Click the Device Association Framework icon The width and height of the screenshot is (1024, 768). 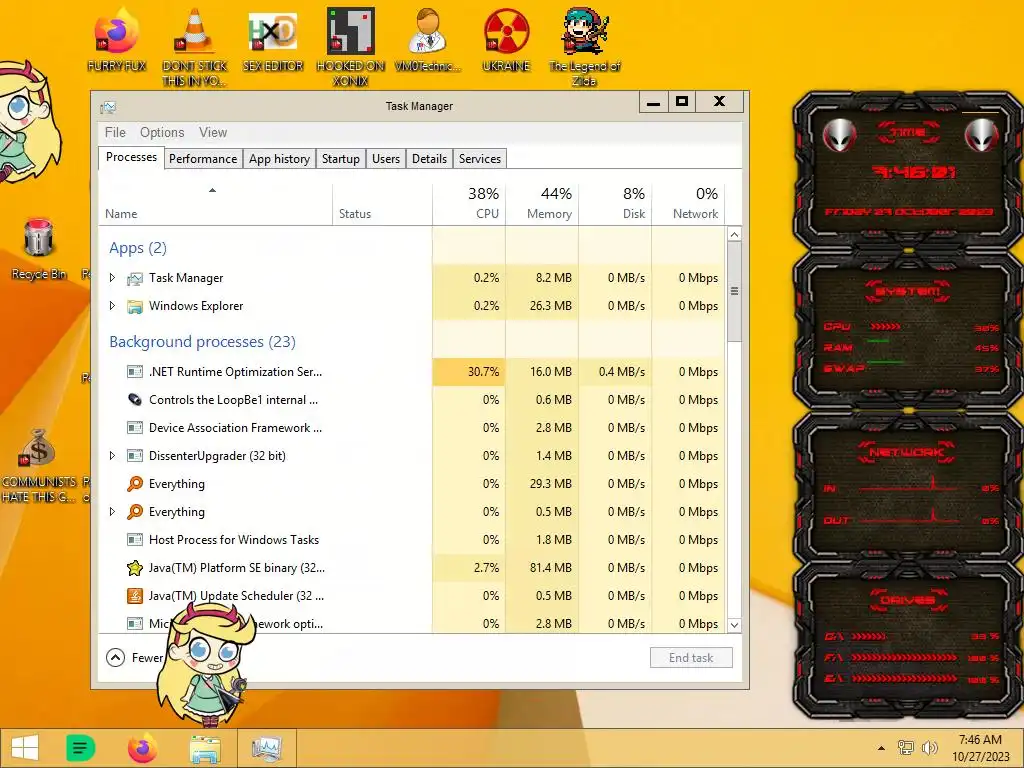[135, 428]
